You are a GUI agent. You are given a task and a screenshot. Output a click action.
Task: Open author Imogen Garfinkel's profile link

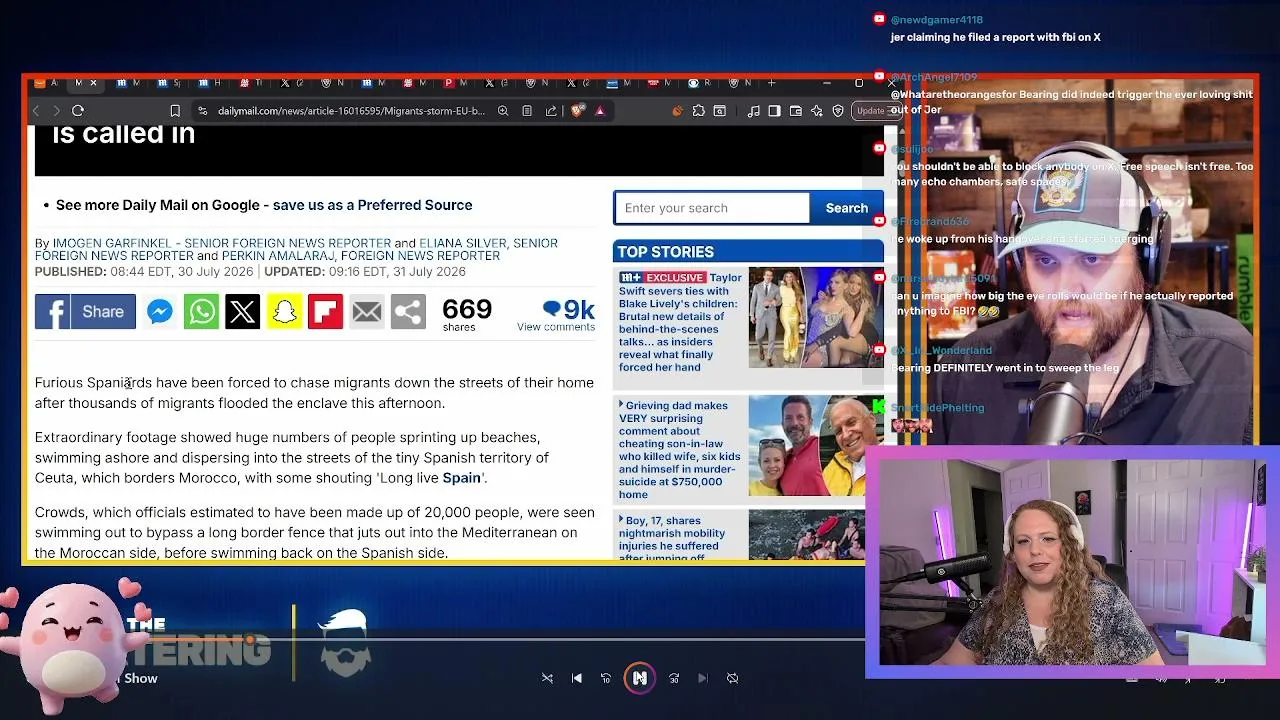[x=221, y=243]
